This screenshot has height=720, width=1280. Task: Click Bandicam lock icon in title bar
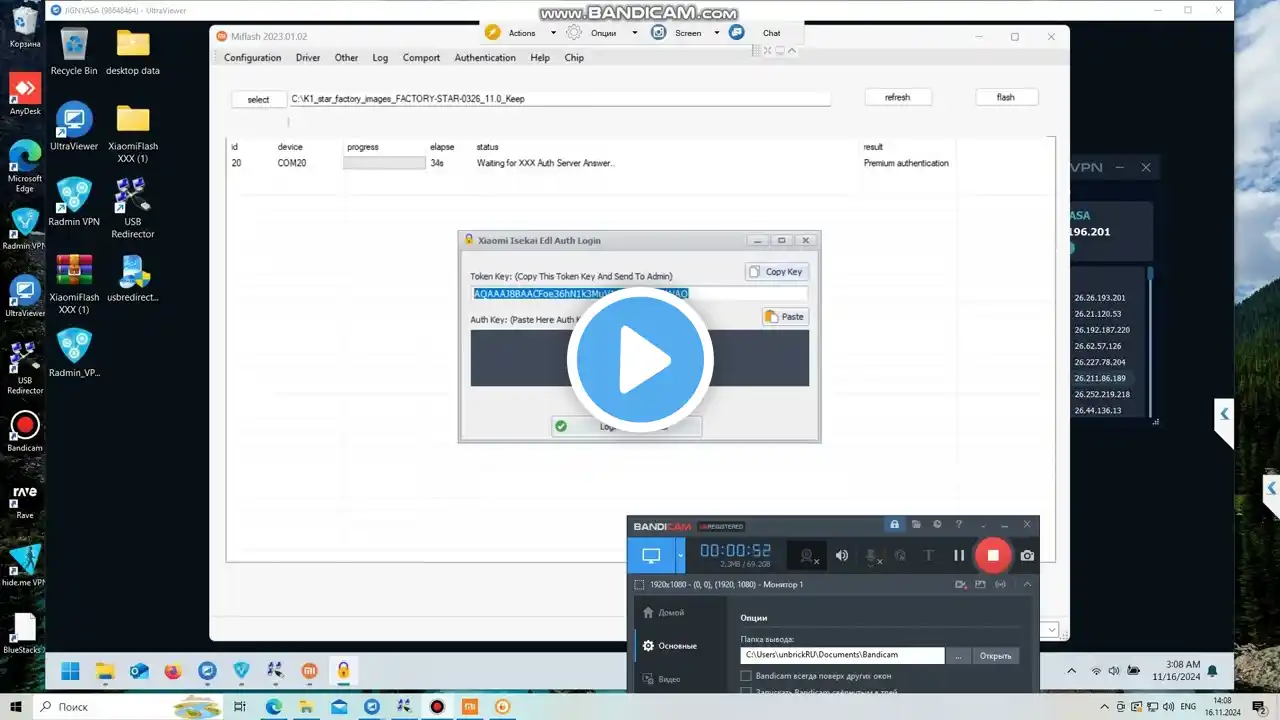894,525
